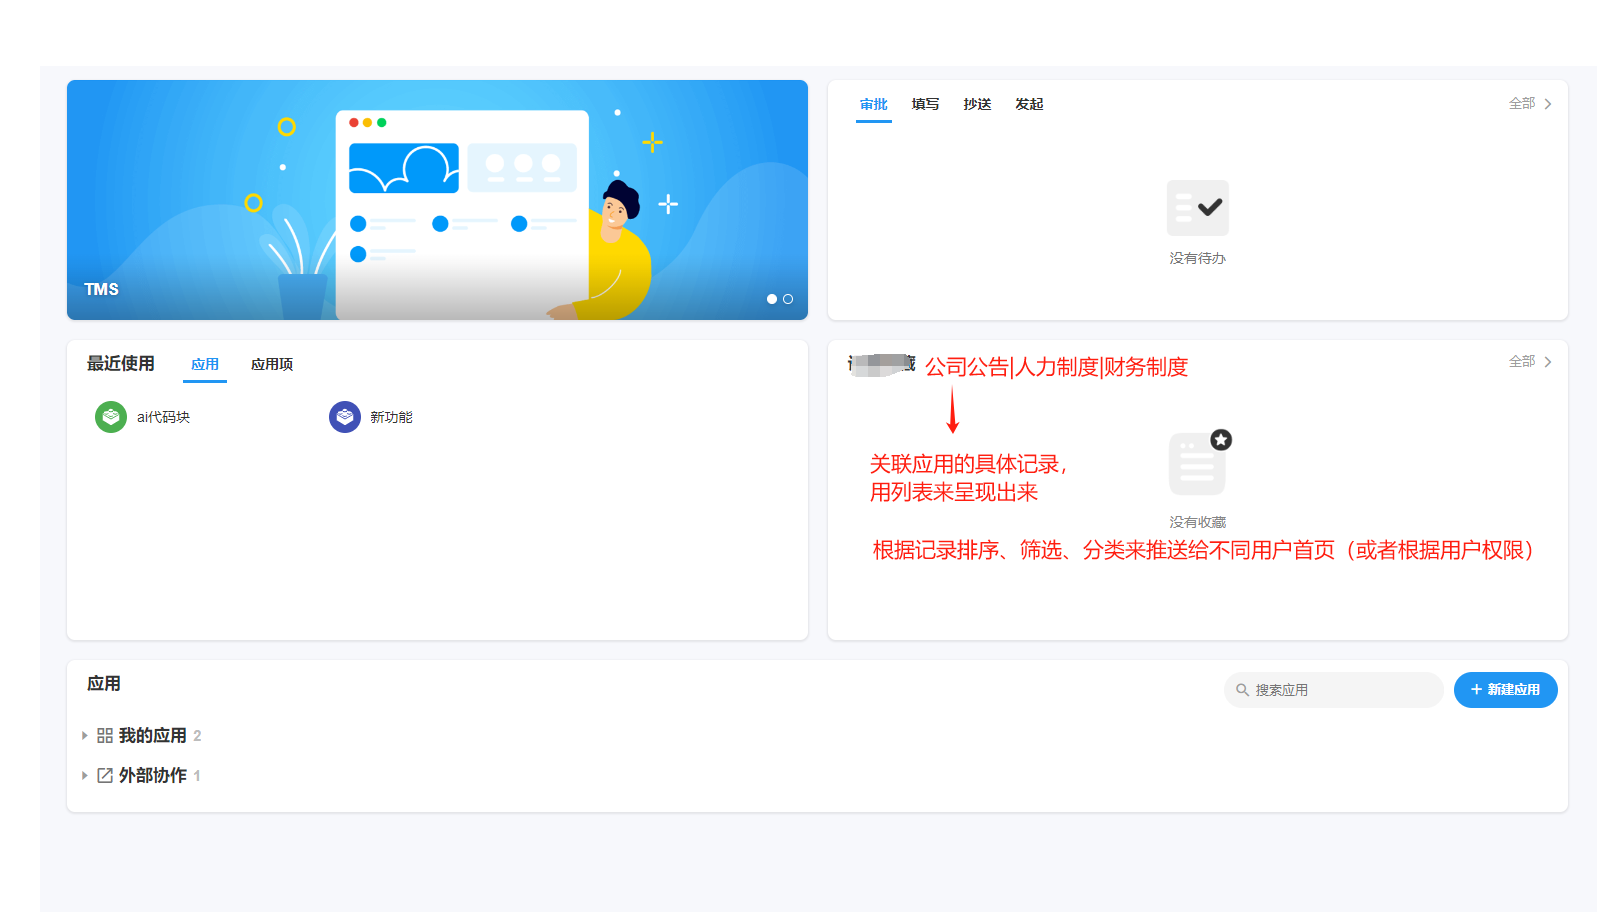Switch to the 应用 tab under 最近使用

coord(205,365)
